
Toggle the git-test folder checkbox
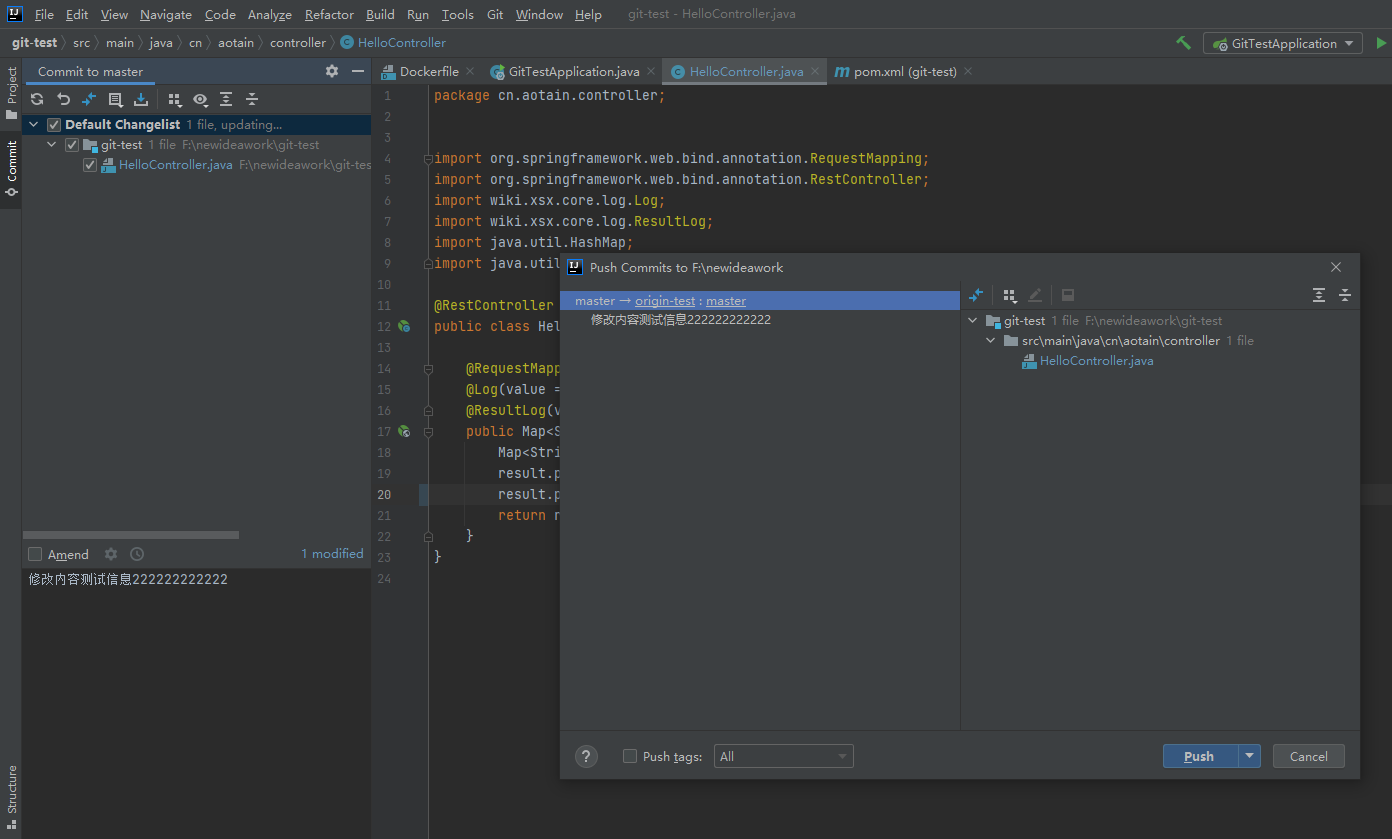coord(72,145)
